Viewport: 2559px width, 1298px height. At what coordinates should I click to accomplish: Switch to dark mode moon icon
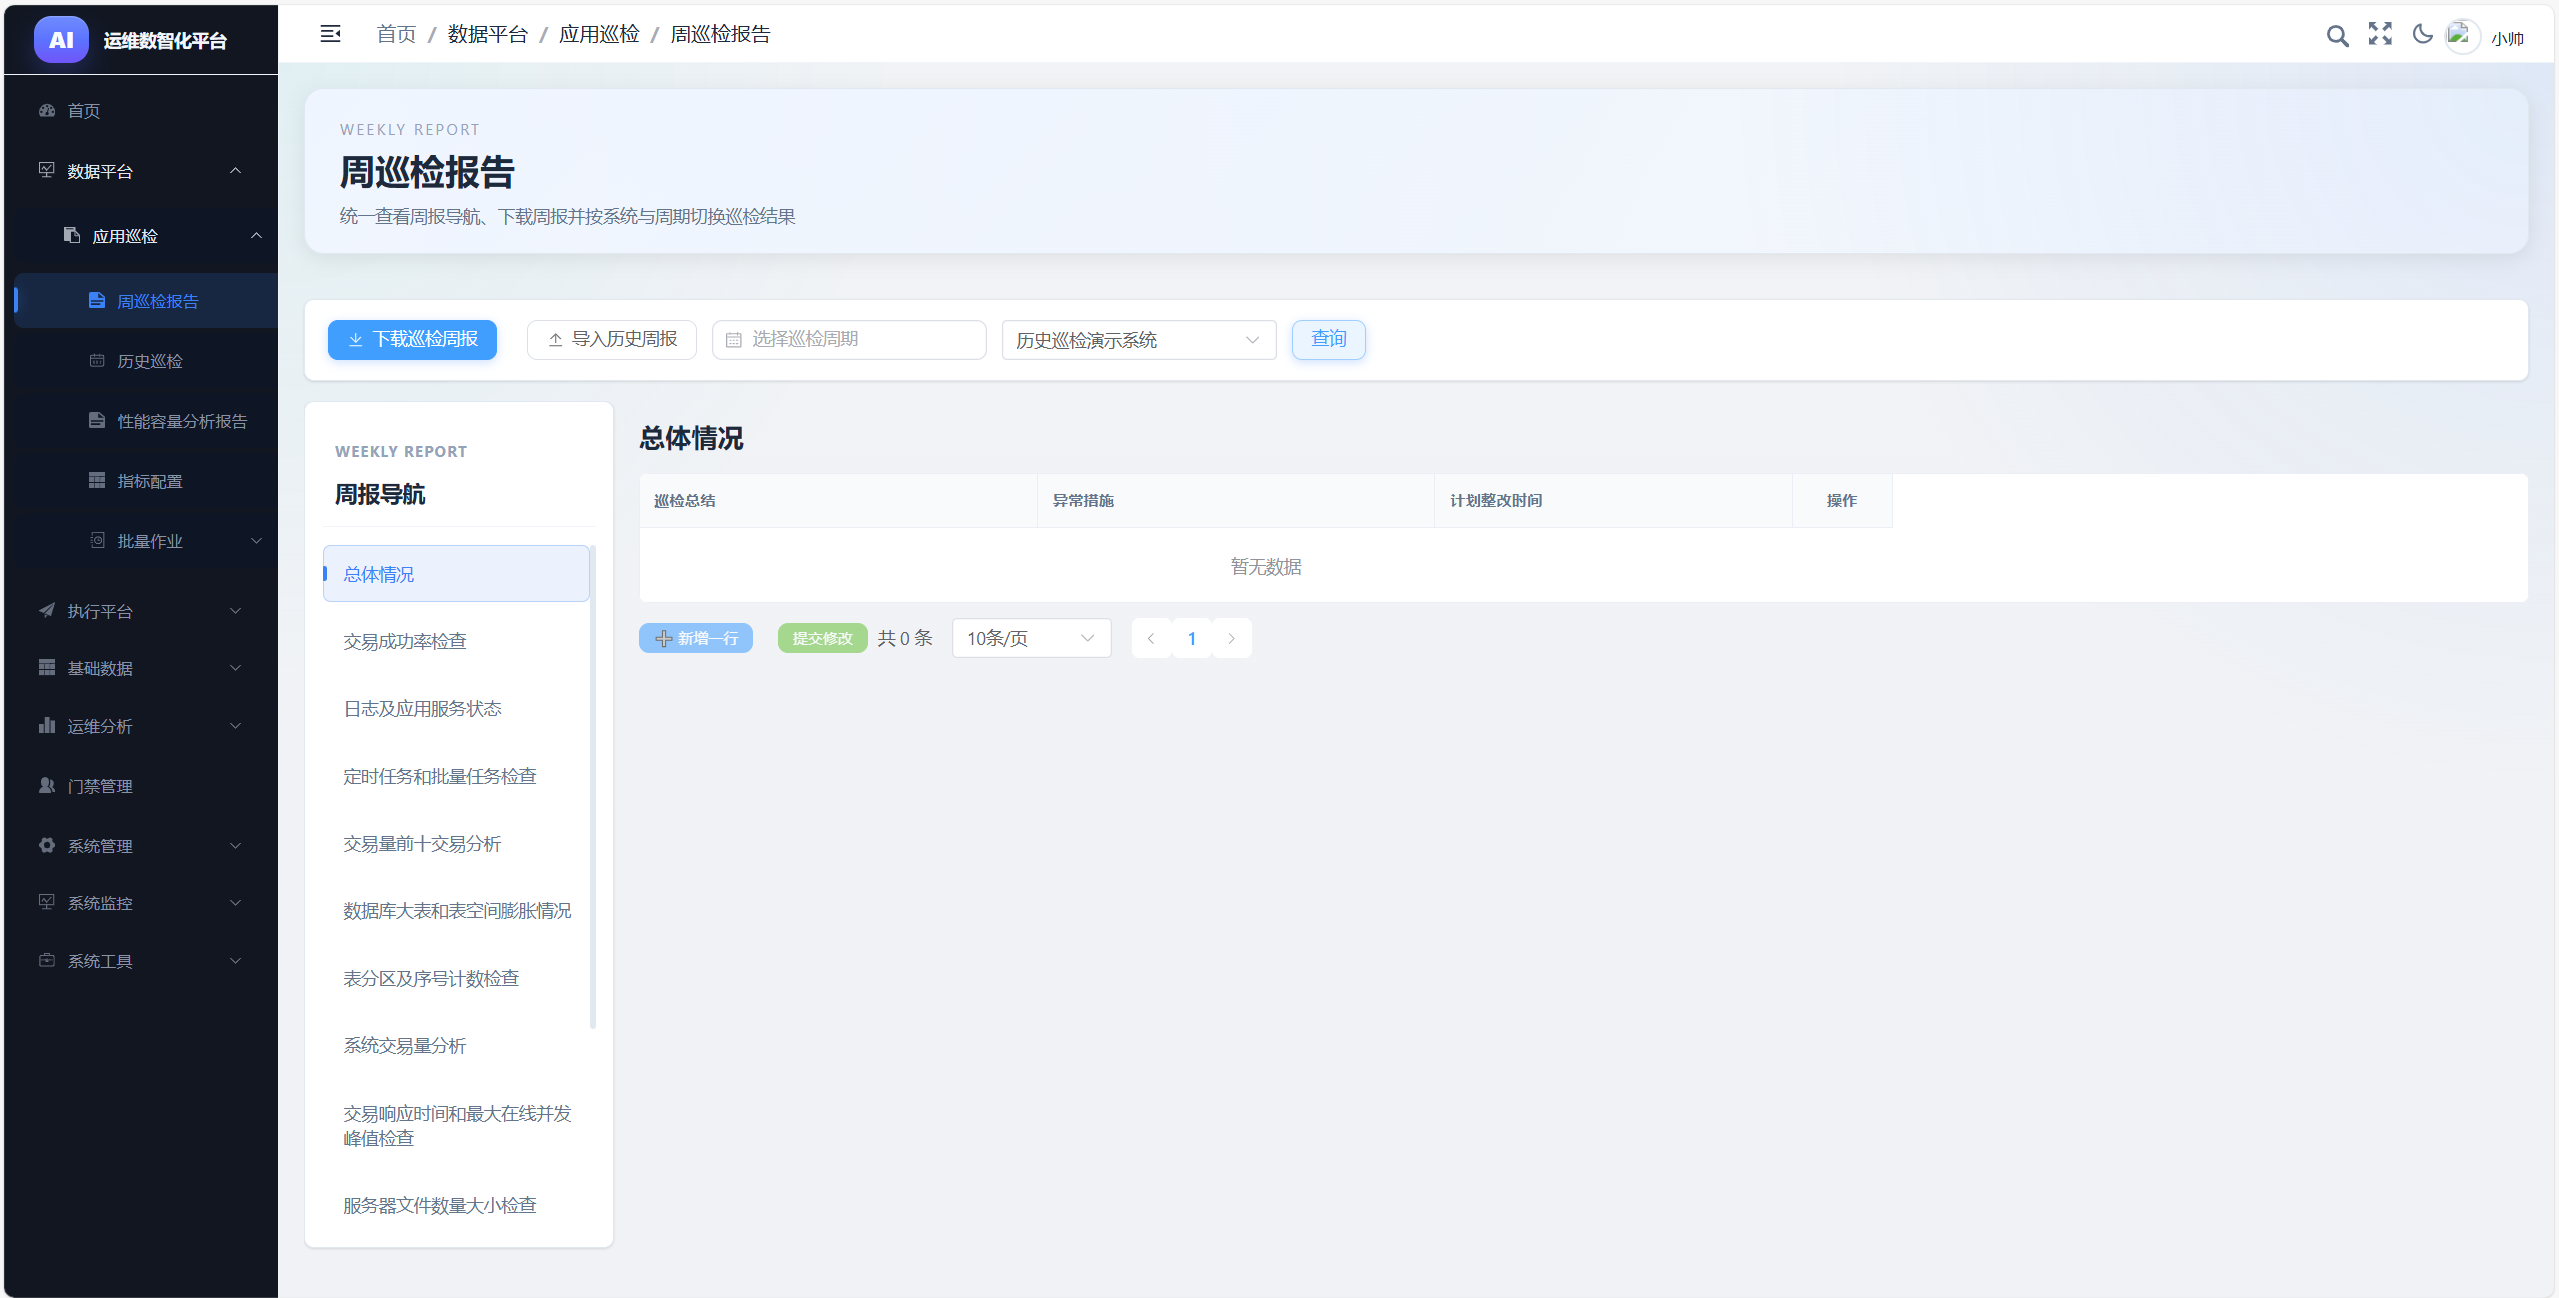click(x=2422, y=34)
